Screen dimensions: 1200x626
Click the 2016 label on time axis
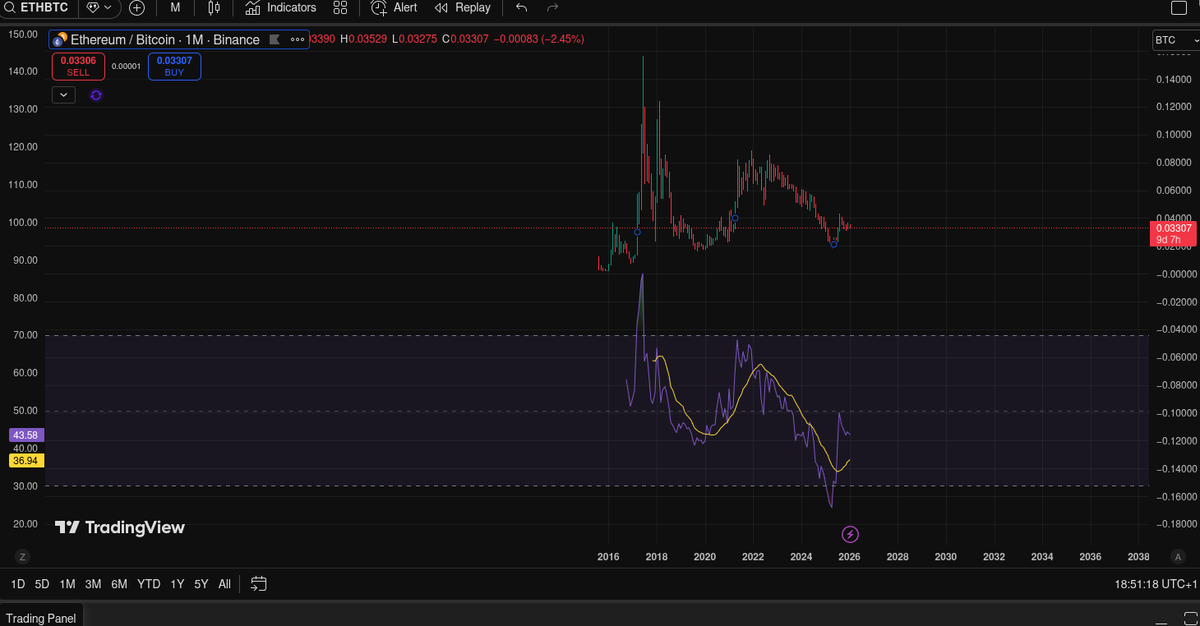[609, 556]
